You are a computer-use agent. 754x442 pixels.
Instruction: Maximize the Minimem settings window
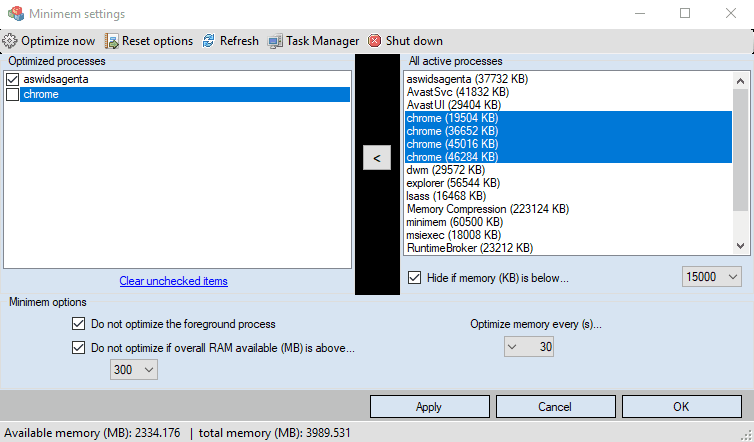(x=685, y=13)
